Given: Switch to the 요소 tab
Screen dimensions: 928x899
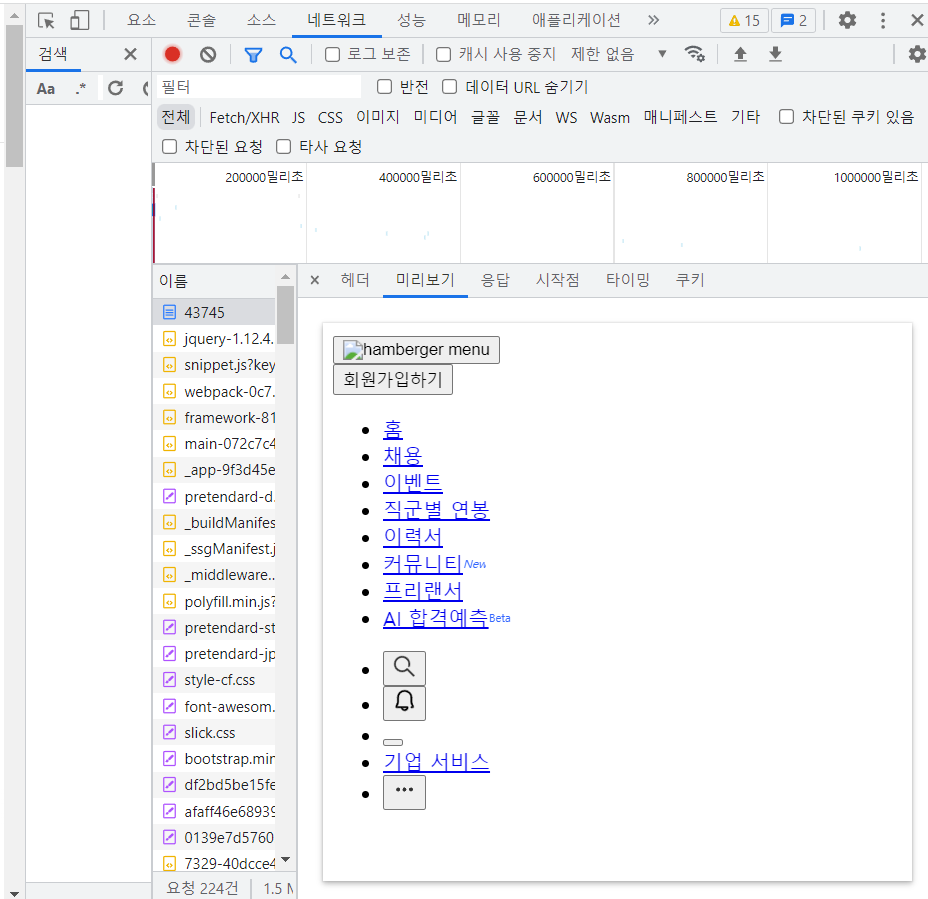Looking at the screenshot, I should pyautogui.click(x=142, y=21).
